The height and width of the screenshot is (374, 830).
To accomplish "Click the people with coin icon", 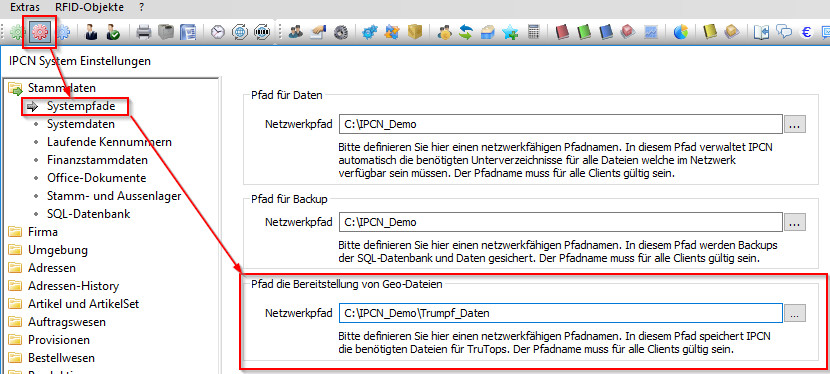I will pyautogui.click(x=444, y=32).
